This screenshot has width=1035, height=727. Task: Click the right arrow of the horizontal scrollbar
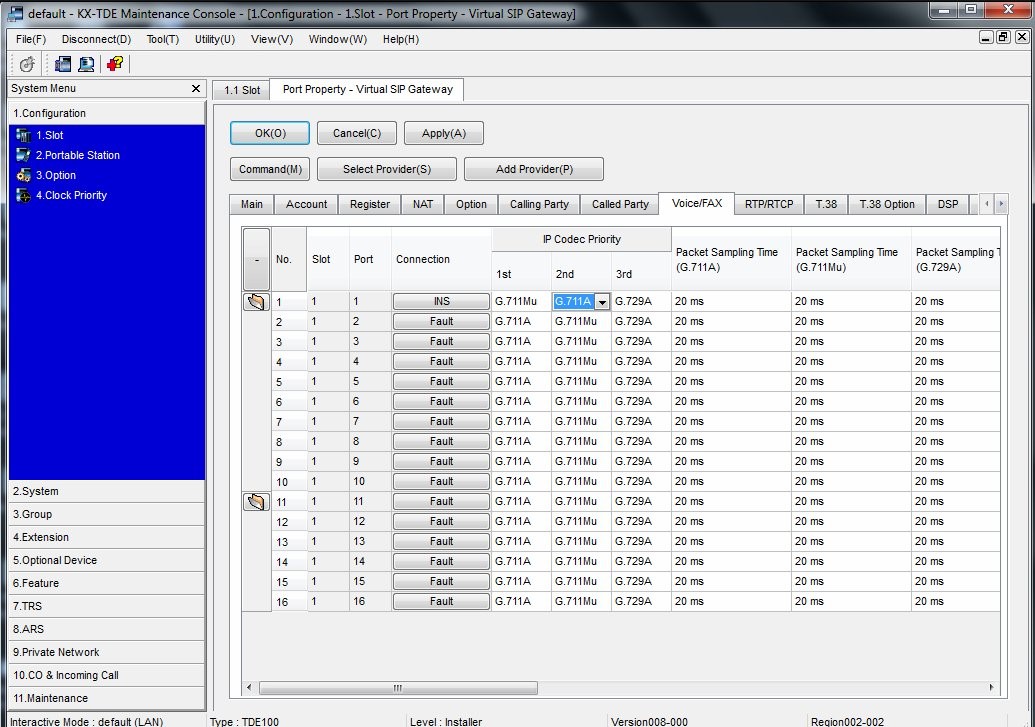(x=991, y=687)
